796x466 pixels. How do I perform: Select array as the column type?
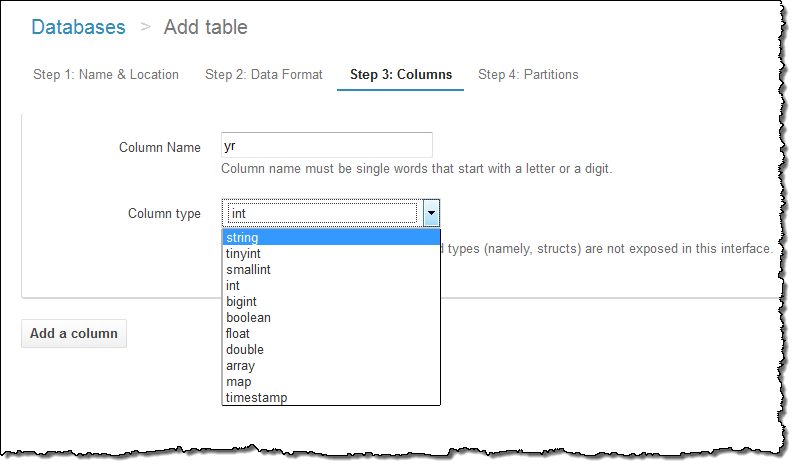pyautogui.click(x=330, y=366)
